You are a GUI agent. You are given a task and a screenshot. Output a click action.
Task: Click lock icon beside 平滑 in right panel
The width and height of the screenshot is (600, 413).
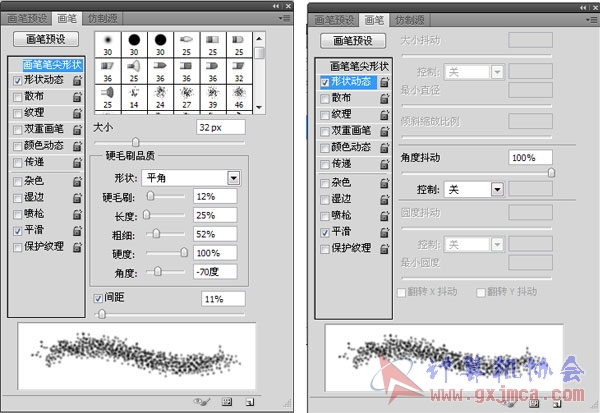click(x=385, y=232)
